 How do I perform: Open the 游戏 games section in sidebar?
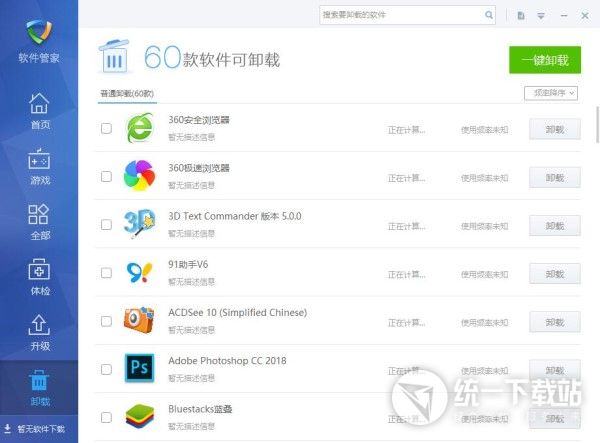pyautogui.click(x=39, y=167)
